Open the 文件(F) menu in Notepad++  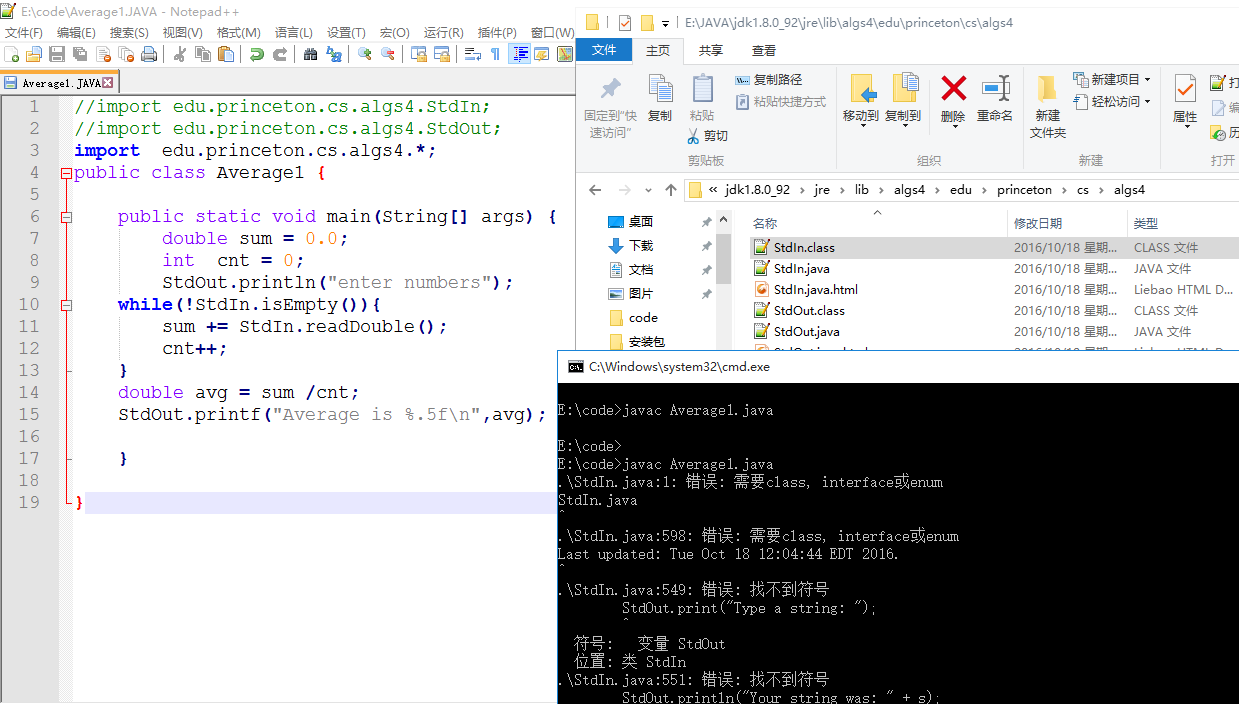[x=24, y=33]
